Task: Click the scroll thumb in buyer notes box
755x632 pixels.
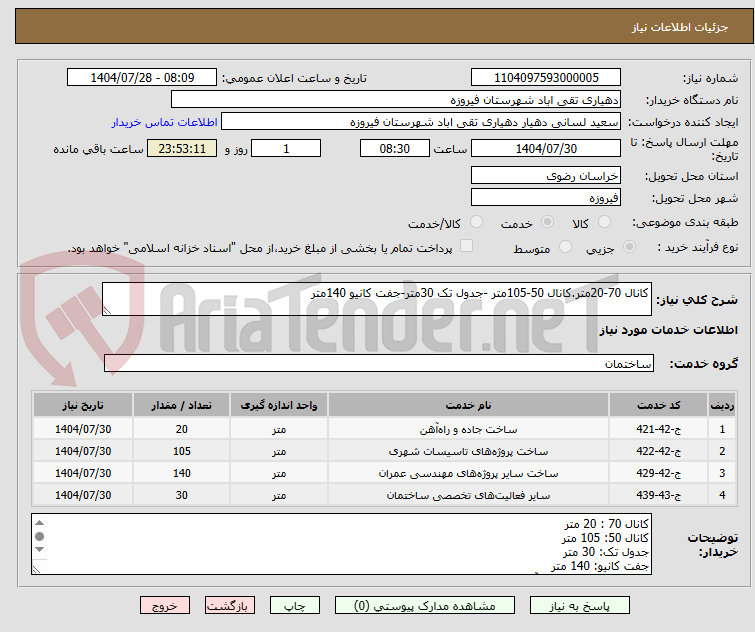Action: coord(39,536)
